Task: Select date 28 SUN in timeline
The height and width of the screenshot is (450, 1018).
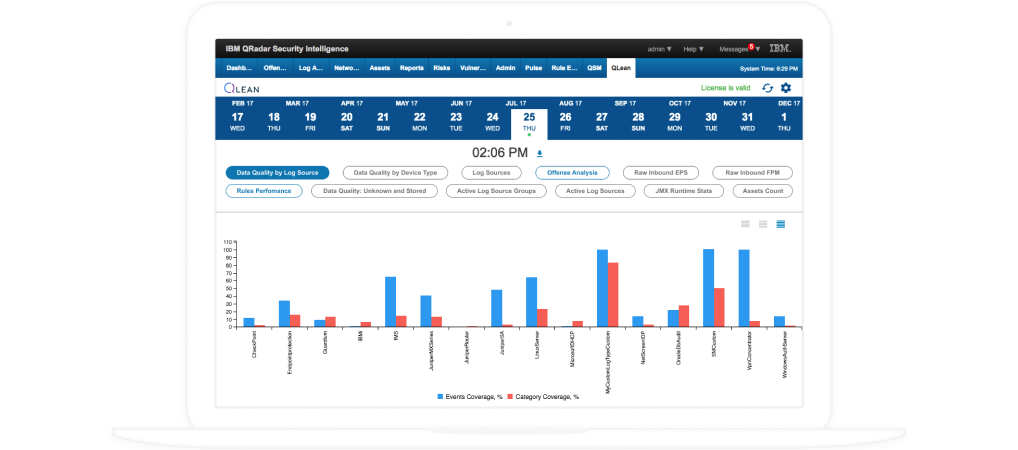Action: 638,121
